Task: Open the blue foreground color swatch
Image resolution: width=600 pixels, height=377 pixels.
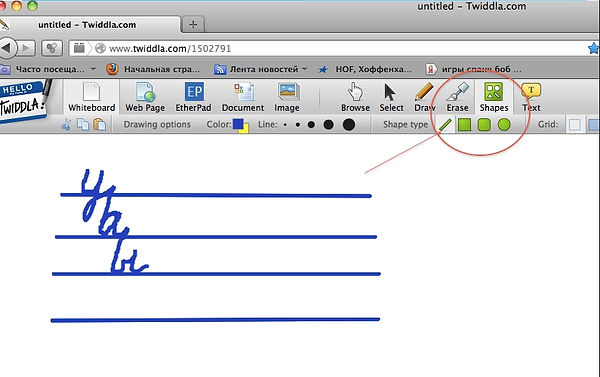Action: pos(238,124)
